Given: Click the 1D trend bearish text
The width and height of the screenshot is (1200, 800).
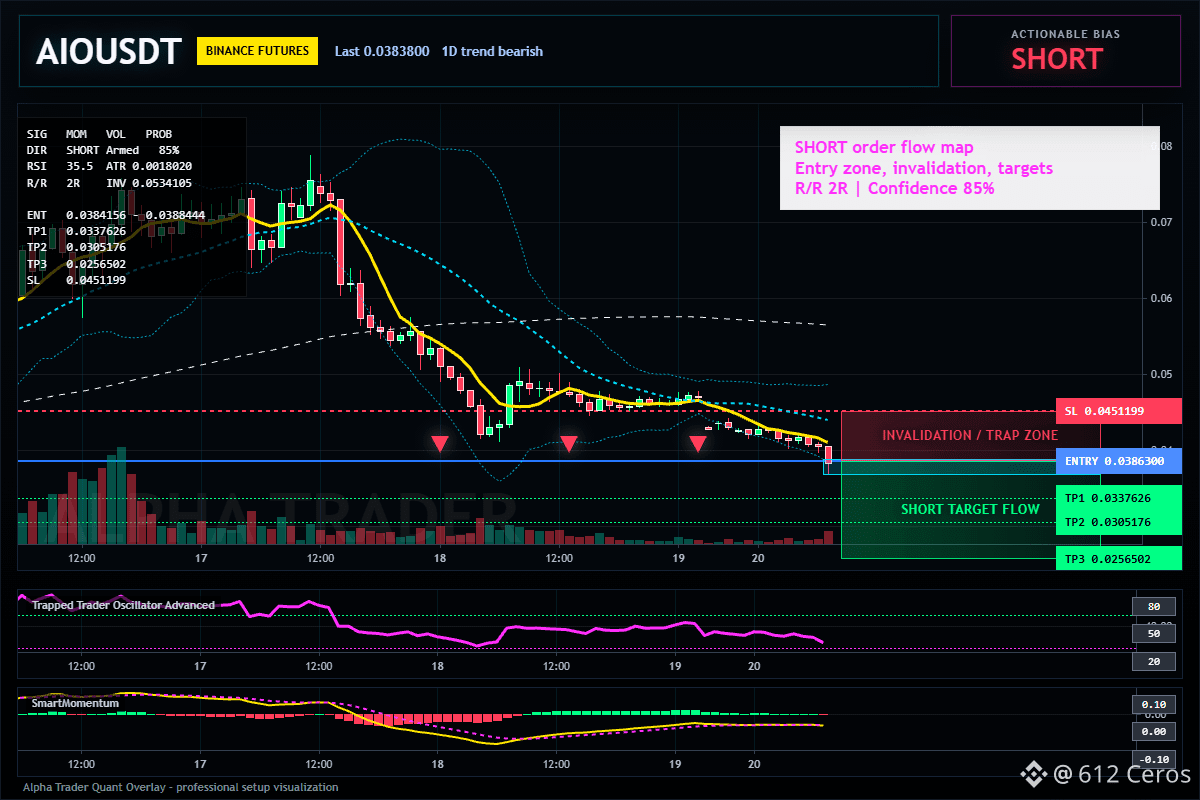Looking at the screenshot, I should [x=492, y=51].
